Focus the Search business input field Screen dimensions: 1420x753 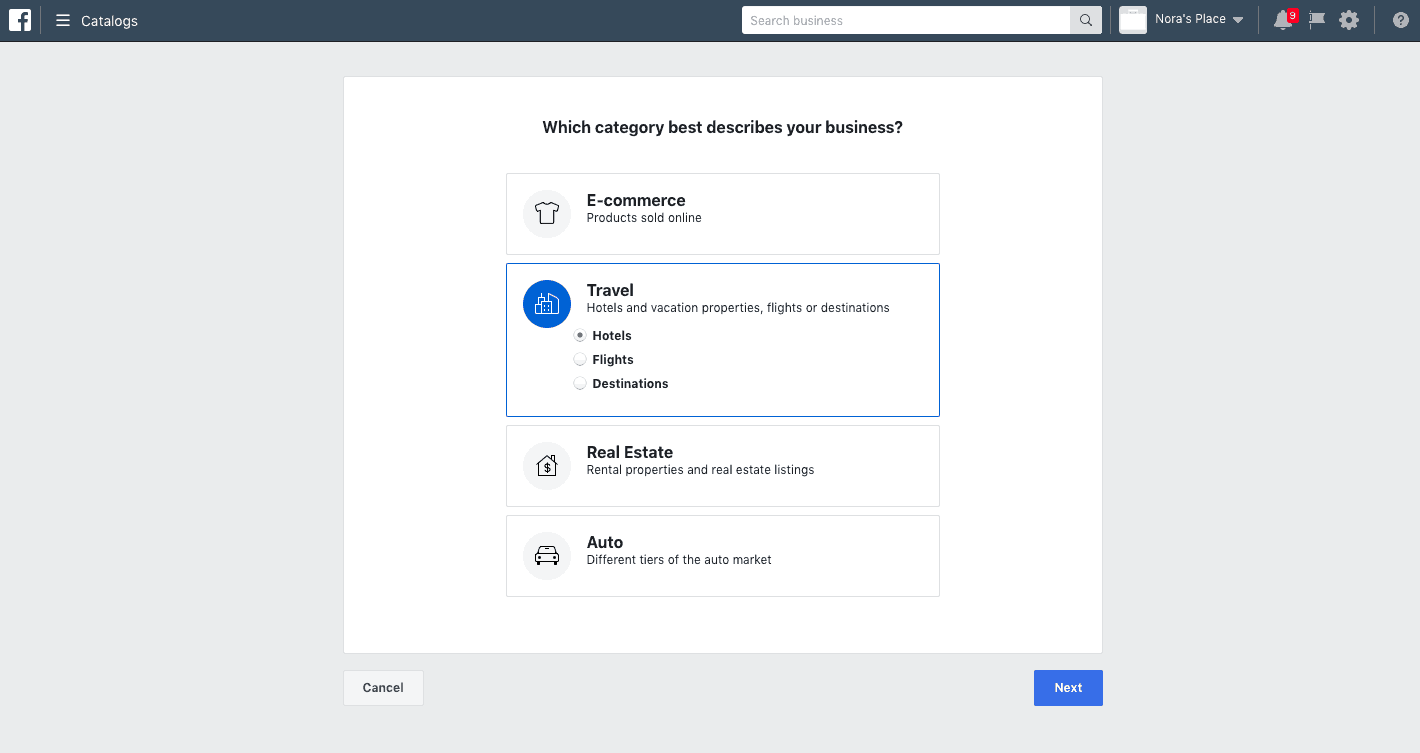point(905,20)
